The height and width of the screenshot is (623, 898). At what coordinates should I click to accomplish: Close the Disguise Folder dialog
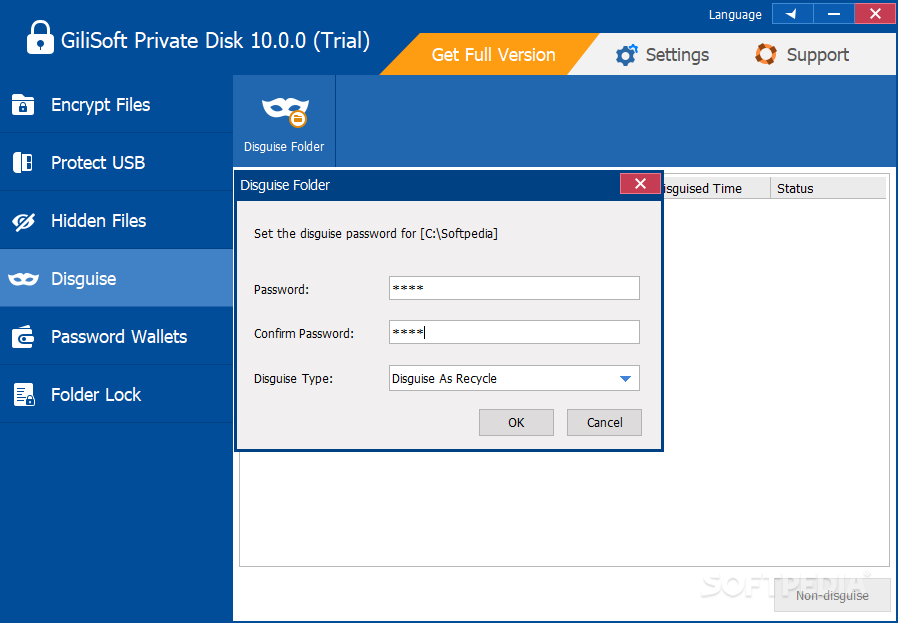coord(640,184)
